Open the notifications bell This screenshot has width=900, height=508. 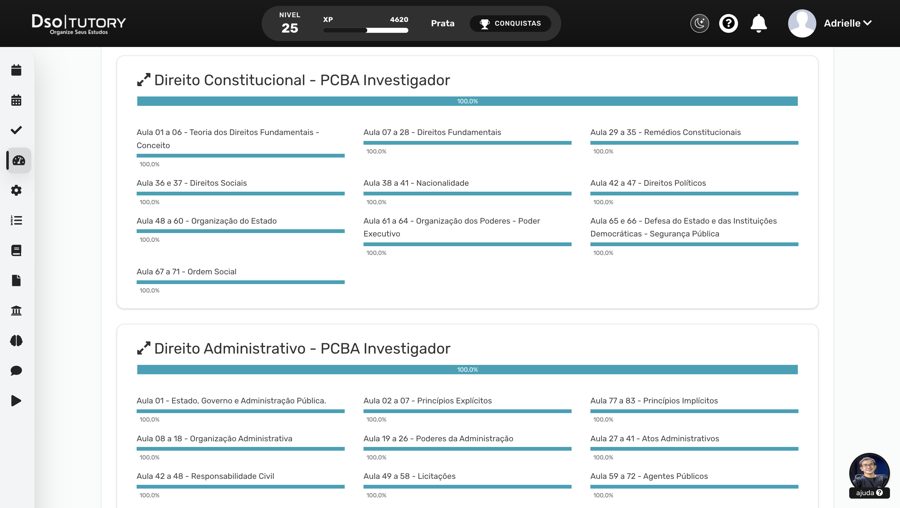click(x=759, y=23)
